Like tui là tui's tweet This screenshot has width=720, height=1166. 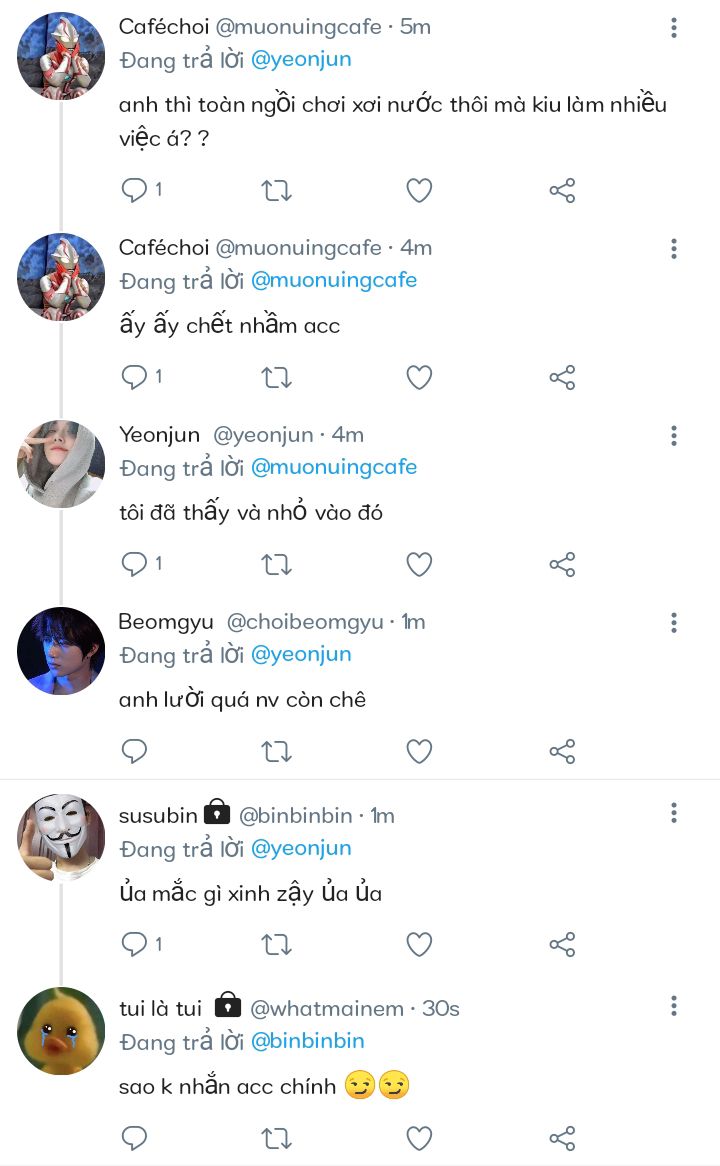pyautogui.click(x=419, y=1137)
